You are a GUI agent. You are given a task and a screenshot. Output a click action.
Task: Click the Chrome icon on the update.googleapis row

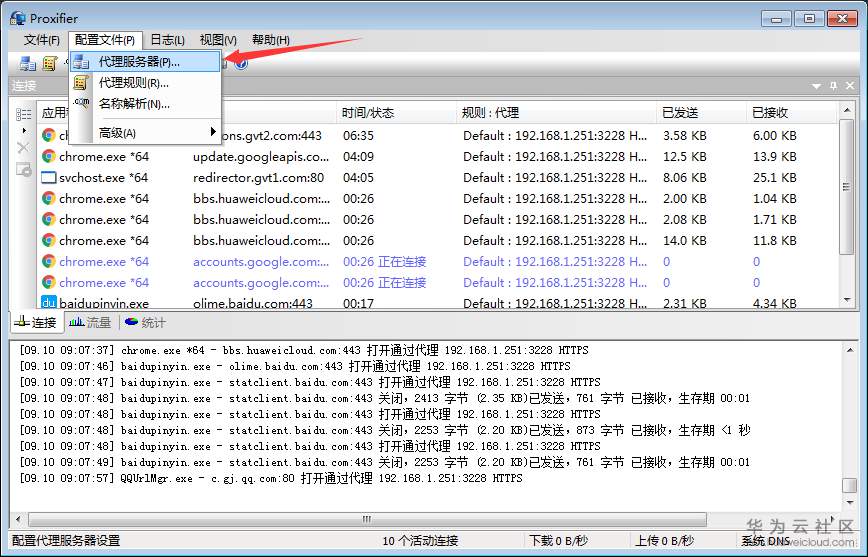(x=49, y=157)
